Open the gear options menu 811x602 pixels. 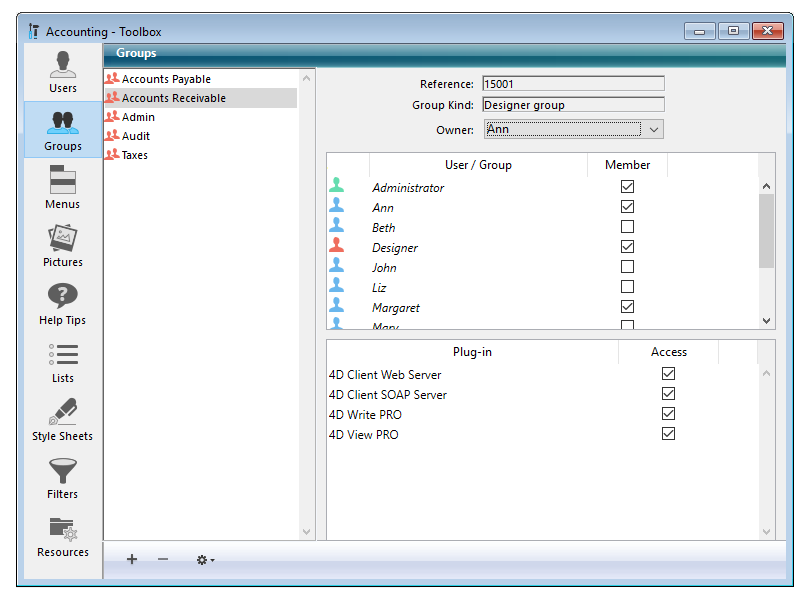pos(205,560)
